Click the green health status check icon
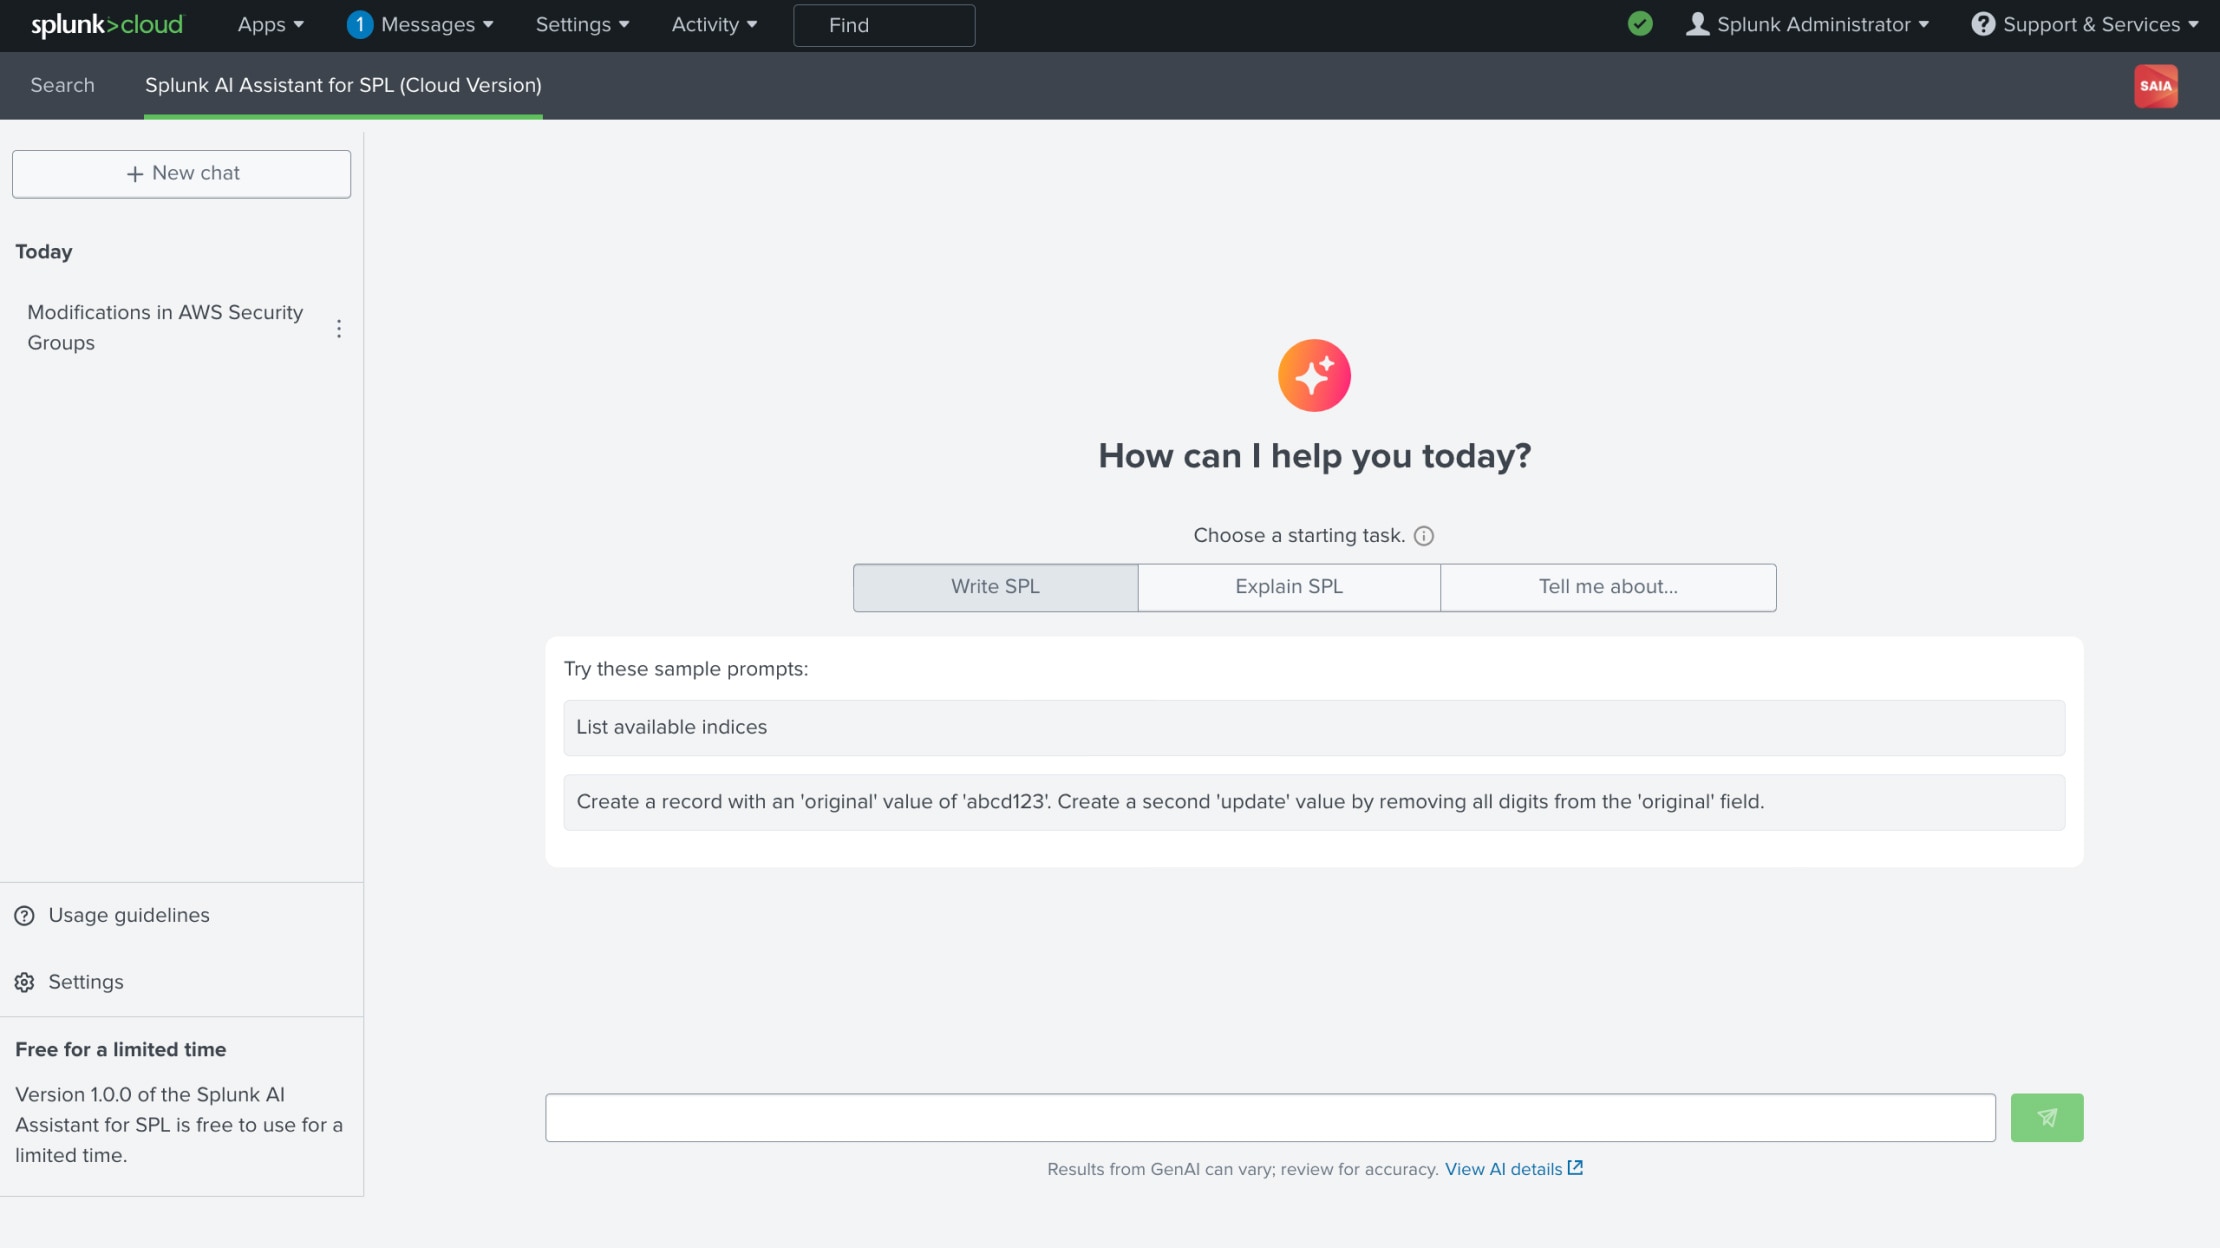 point(1640,24)
